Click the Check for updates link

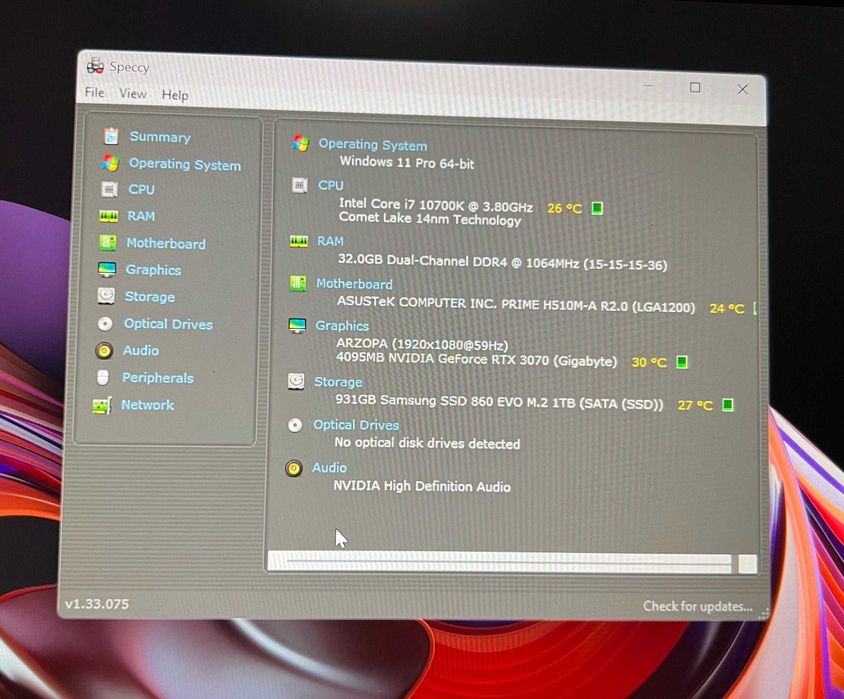click(698, 606)
